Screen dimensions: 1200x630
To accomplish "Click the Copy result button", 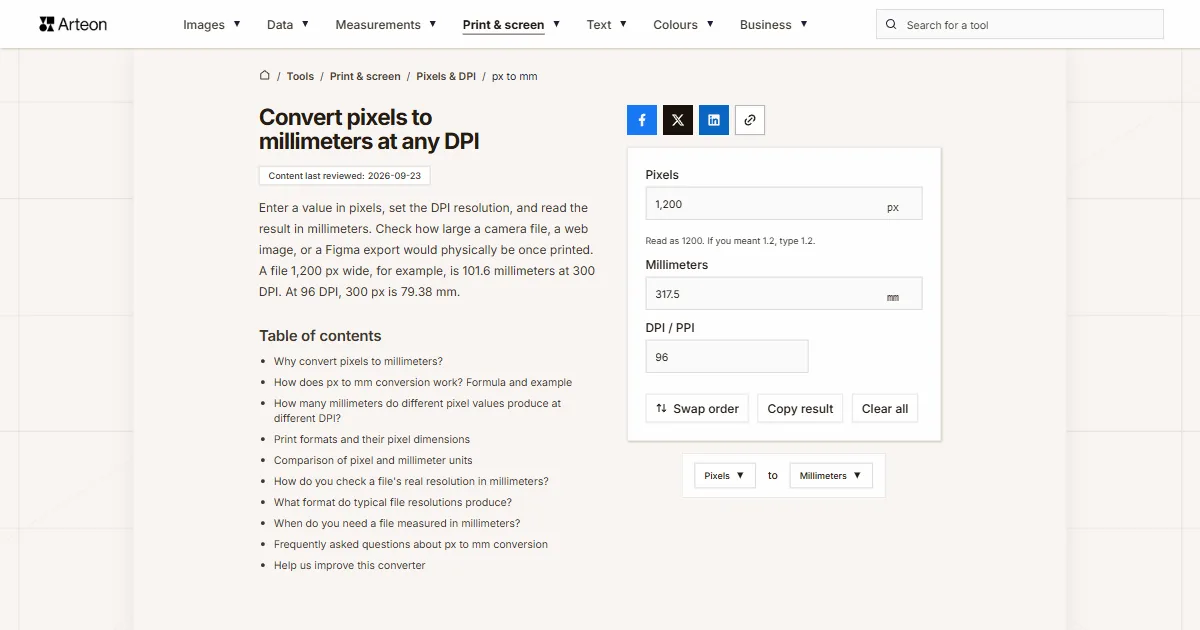I will (800, 408).
